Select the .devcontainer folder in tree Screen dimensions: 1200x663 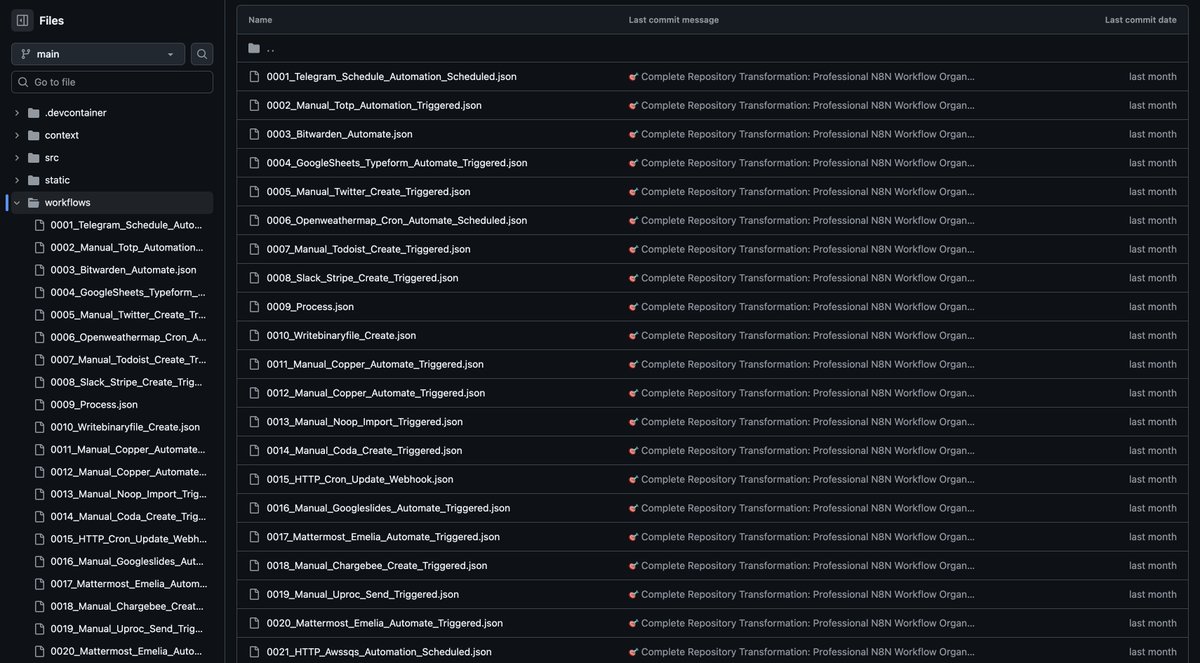[x=75, y=113]
